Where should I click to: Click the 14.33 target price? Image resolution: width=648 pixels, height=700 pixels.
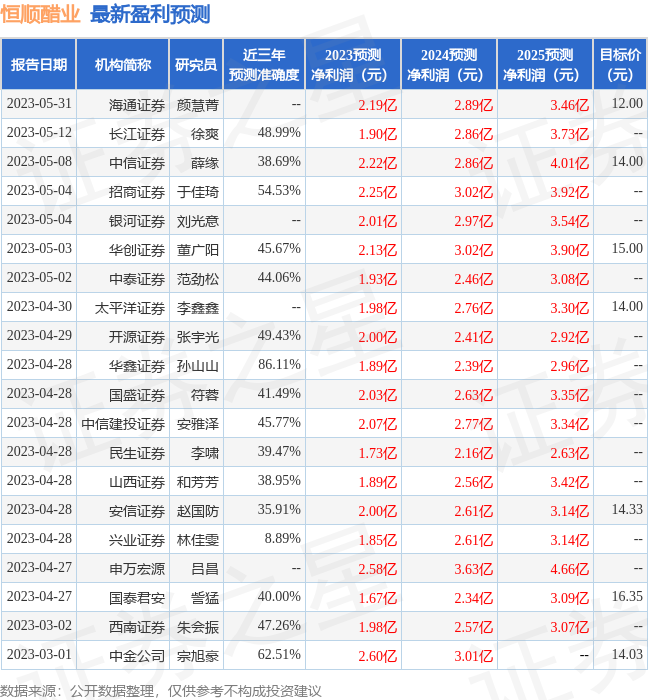click(x=627, y=510)
